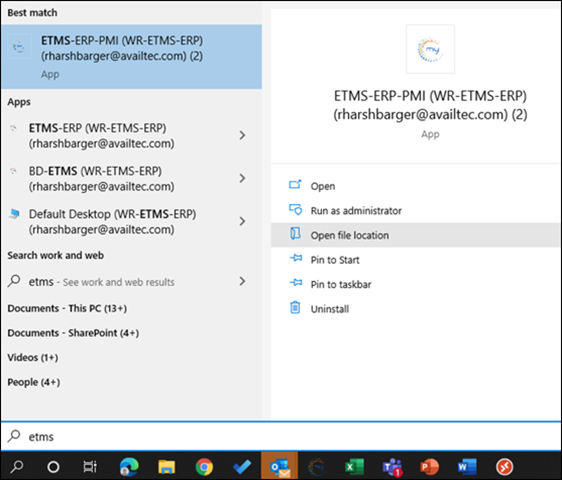Image resolution: width=562 pixels, height=480 pixels.
Task: Open the blue checkmark To Do app
Action: point(242,467)
